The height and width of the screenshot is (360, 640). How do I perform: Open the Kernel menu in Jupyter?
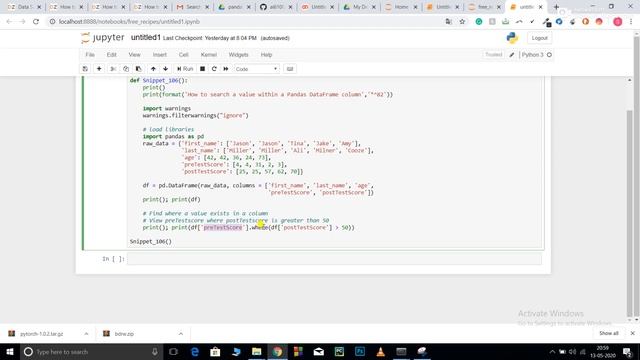(209, 55)
